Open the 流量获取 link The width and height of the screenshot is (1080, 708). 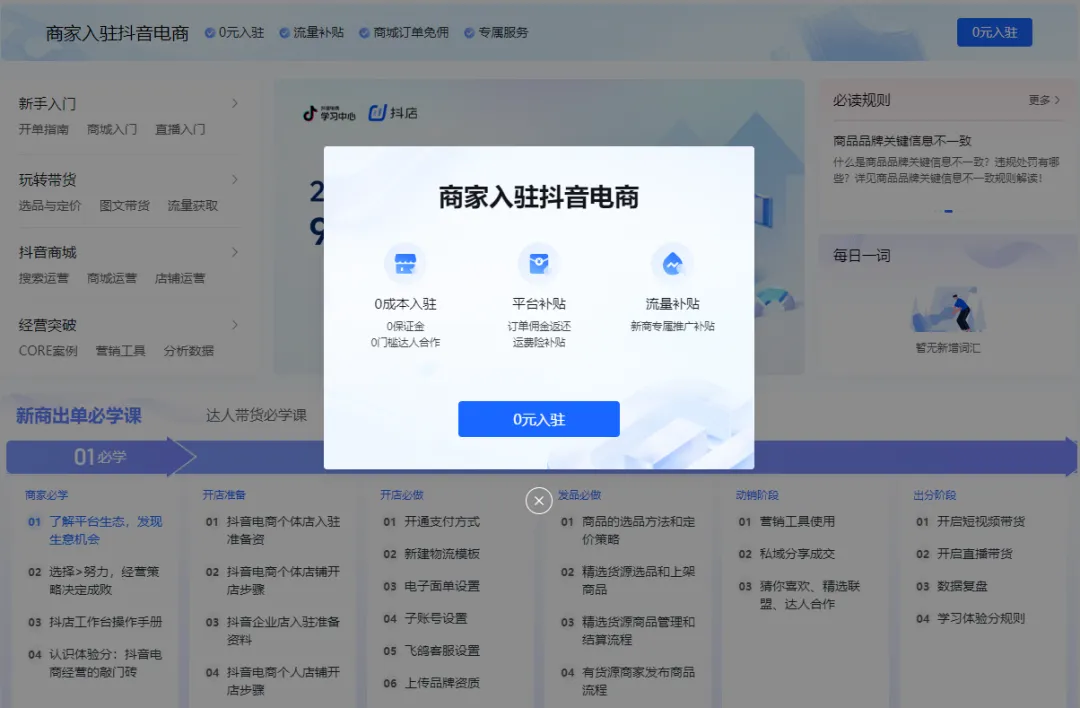[x=192, y=205]
